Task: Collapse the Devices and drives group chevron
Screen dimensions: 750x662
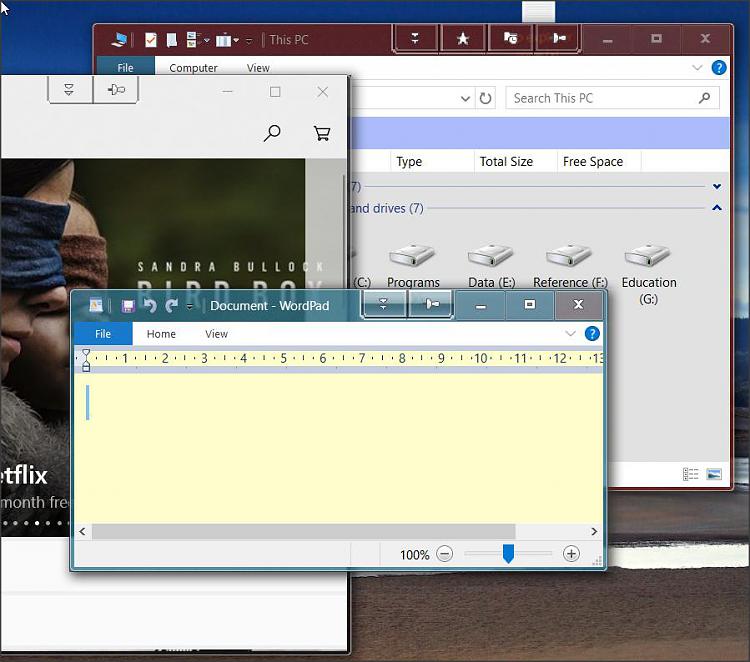Action: coord(717,208)
